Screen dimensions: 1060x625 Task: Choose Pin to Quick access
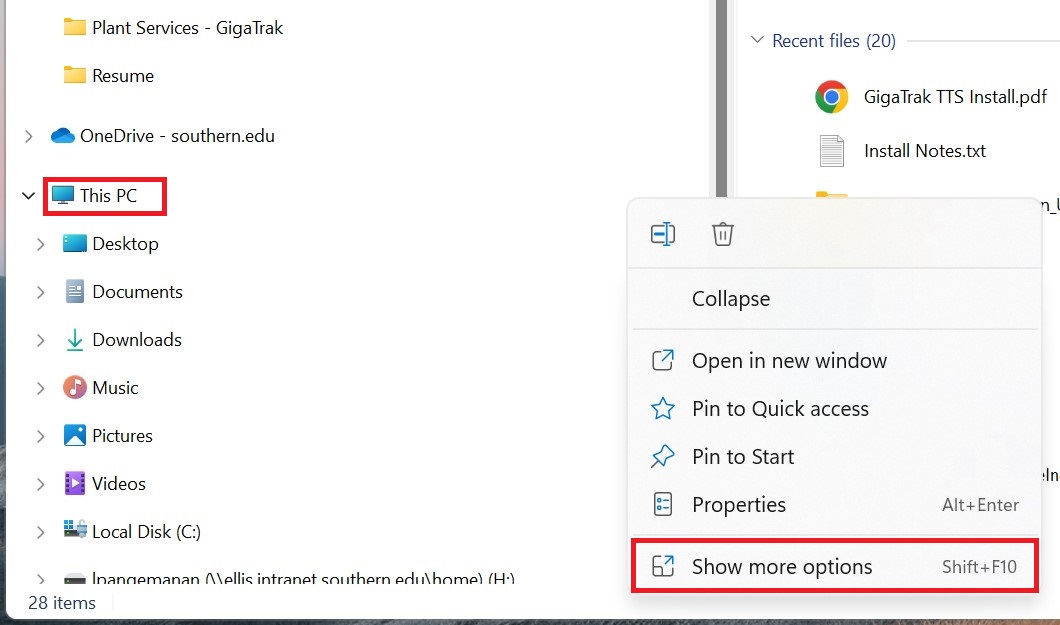pyautogui.click(x=780, y=409)
